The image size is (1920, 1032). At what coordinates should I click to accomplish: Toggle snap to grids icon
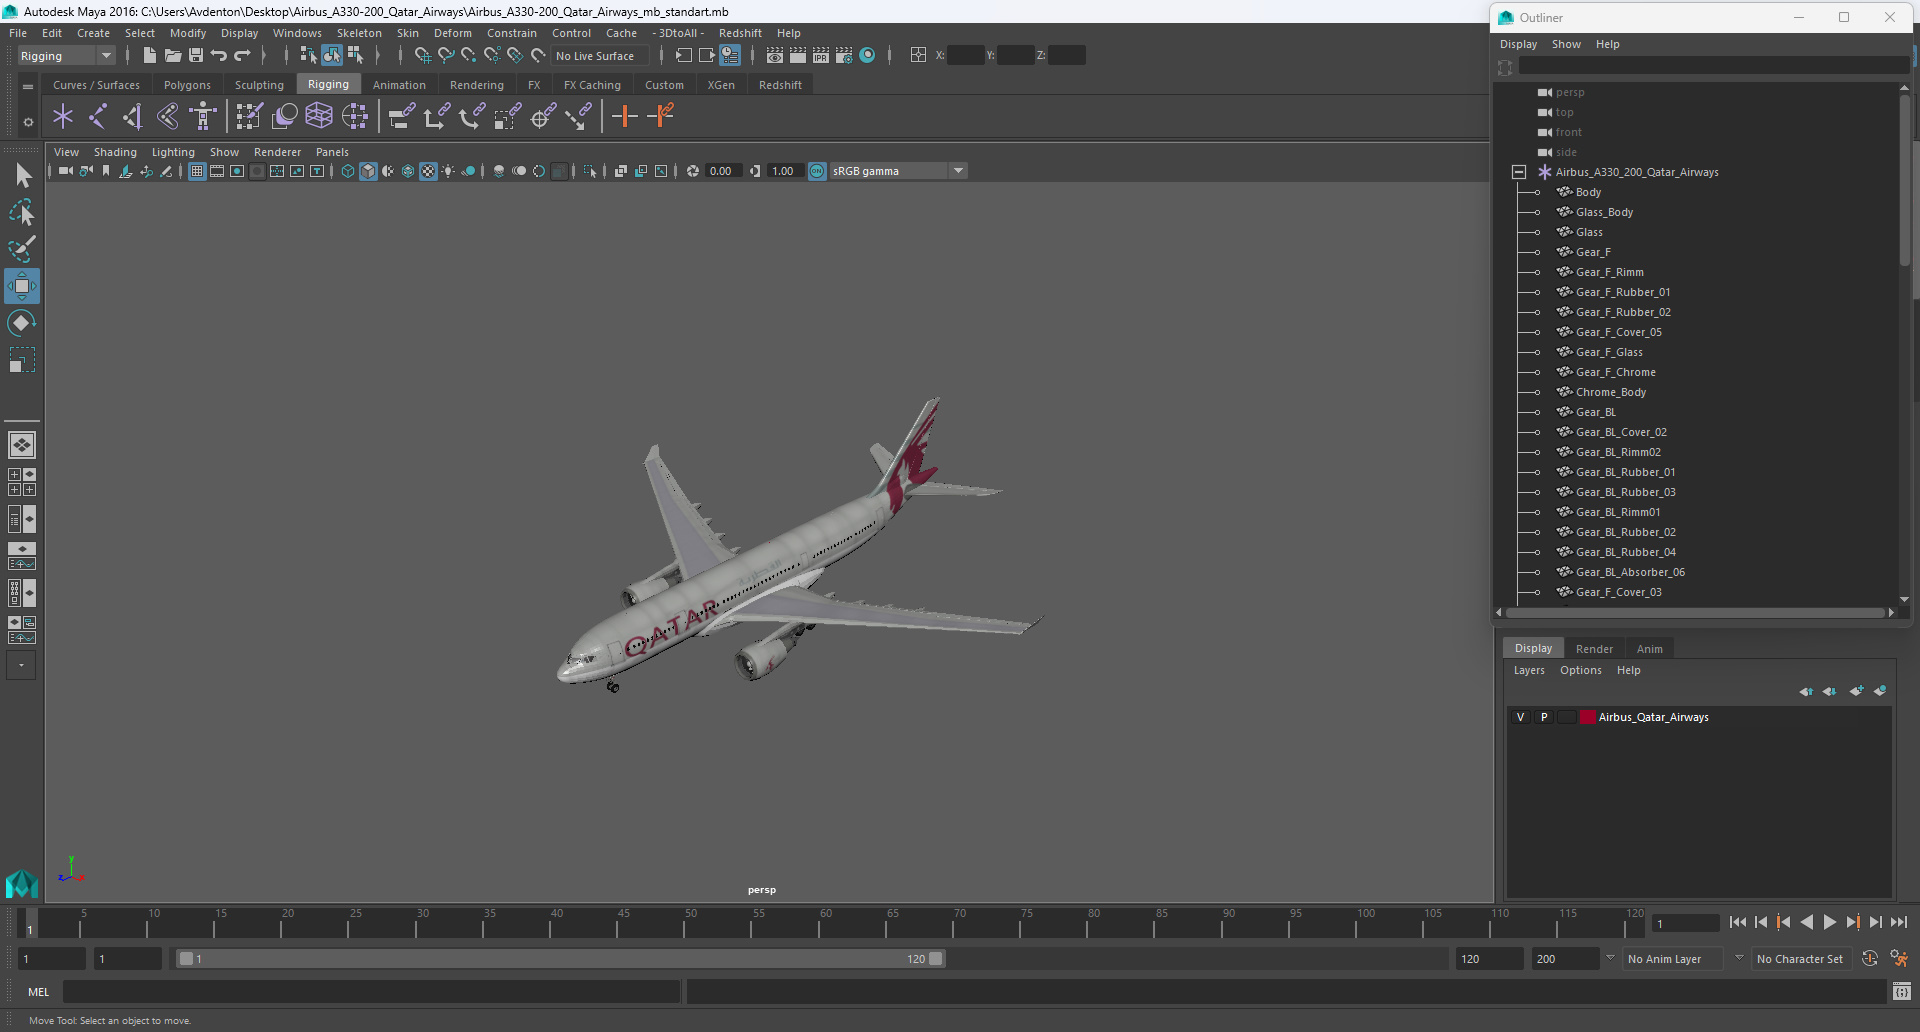423,56
